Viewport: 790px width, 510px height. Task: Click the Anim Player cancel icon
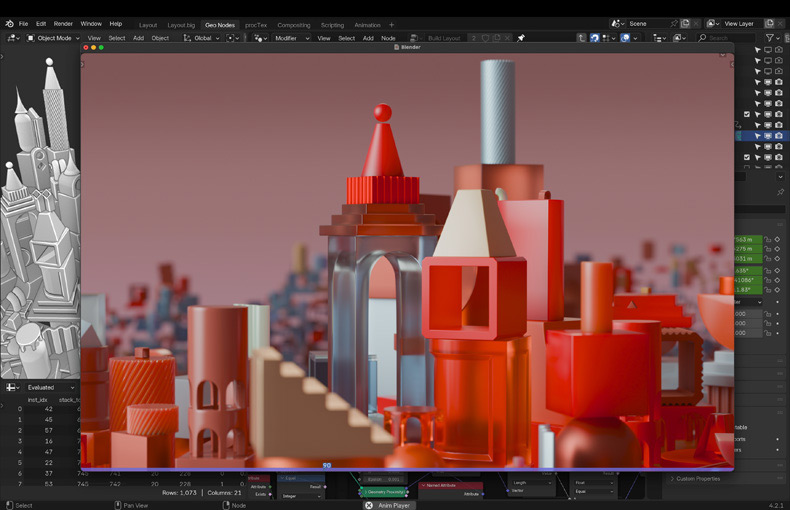[369, 505]
